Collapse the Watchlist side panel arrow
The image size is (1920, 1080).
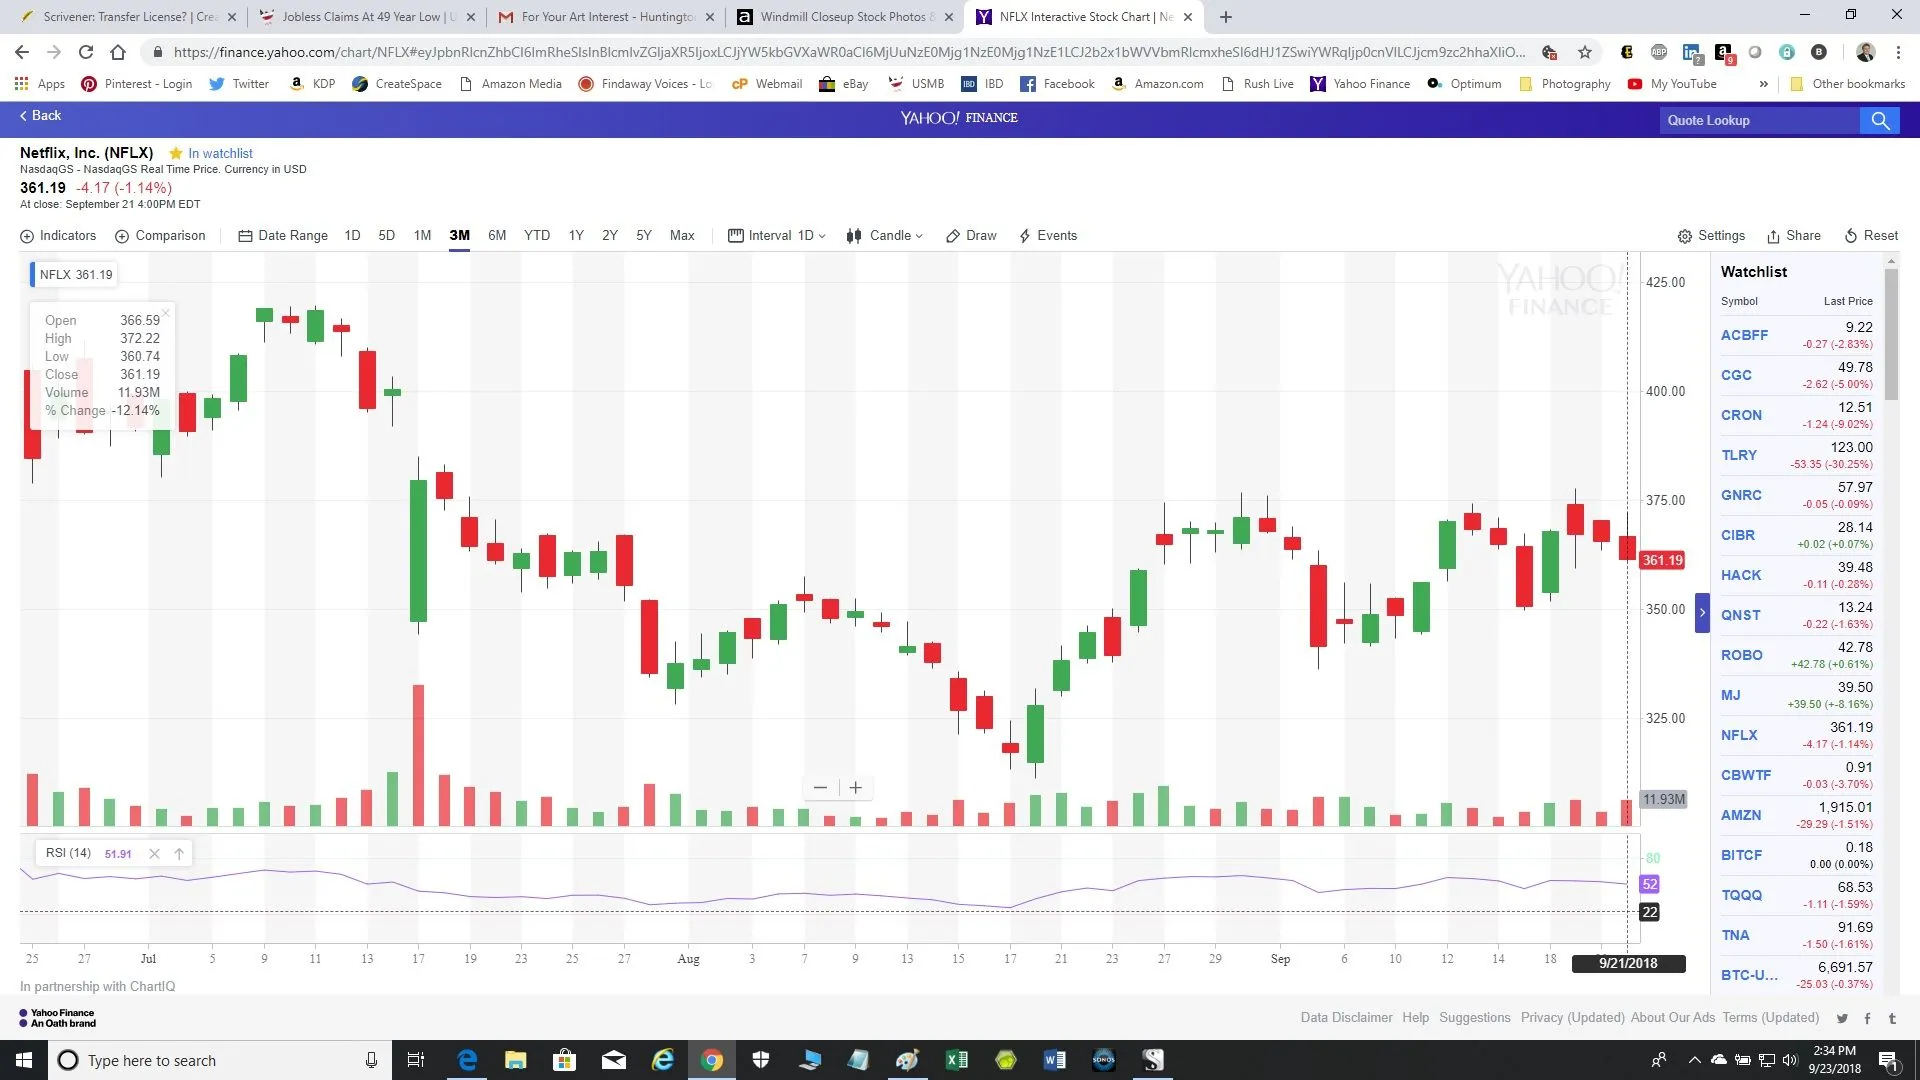tap(1702, 613)
